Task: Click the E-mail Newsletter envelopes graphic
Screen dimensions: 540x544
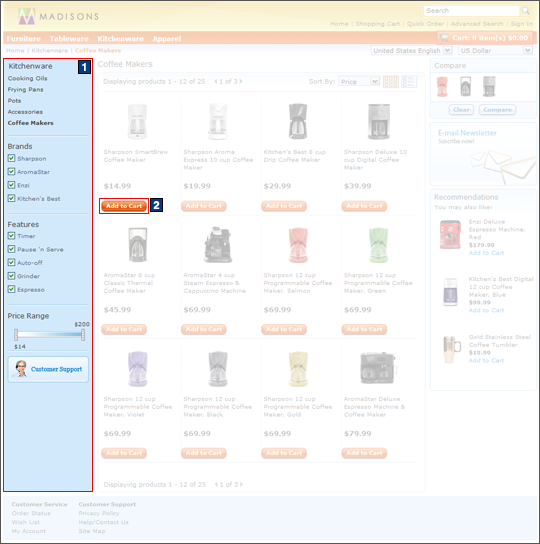Action: (x=503, y=166)
